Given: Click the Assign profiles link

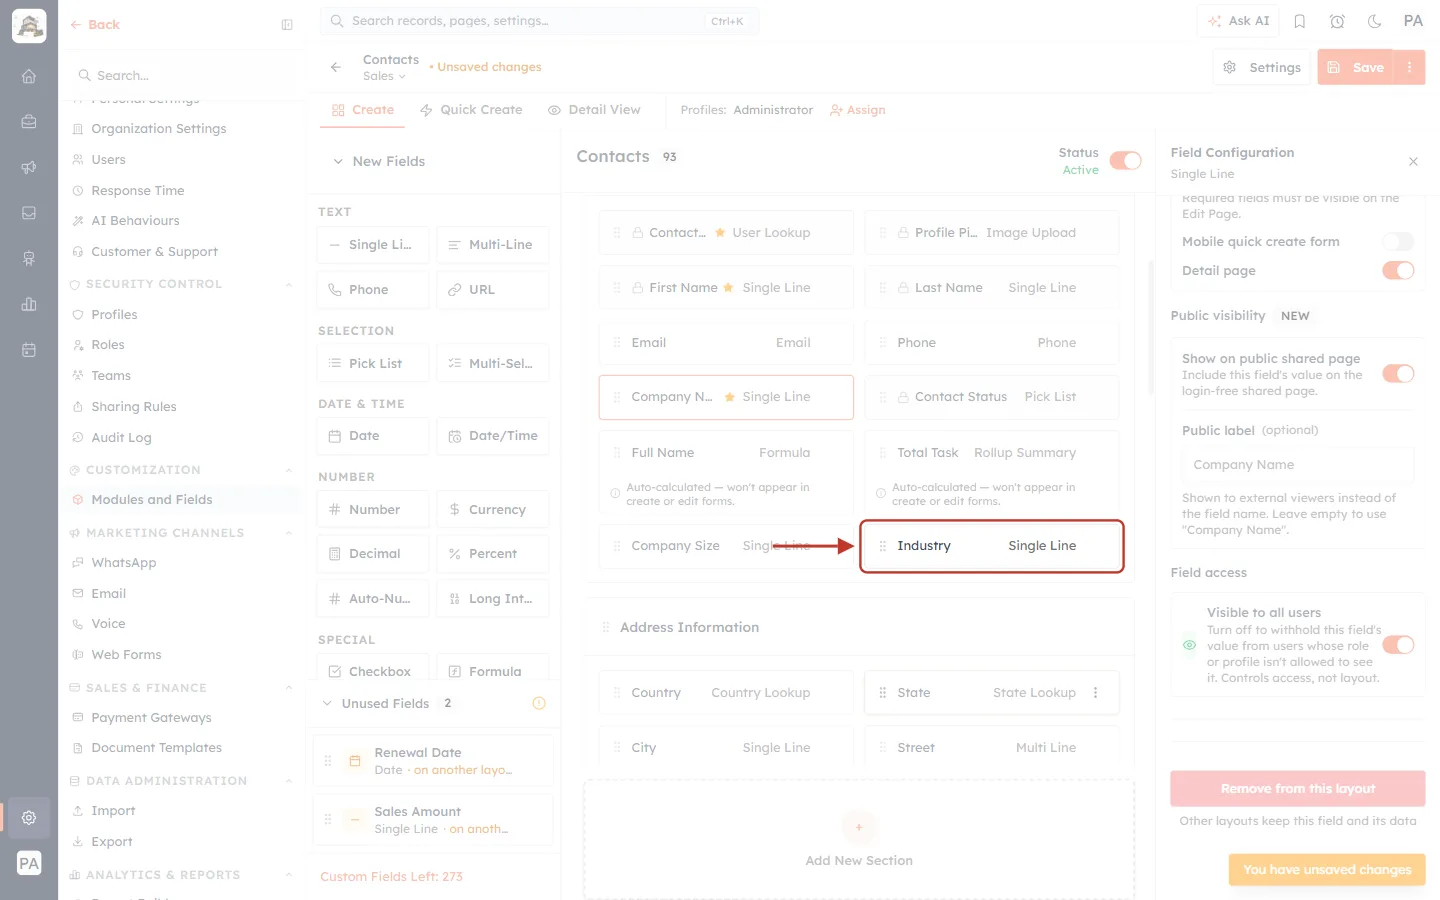Looking at the screenshot, I should point(858,110).
